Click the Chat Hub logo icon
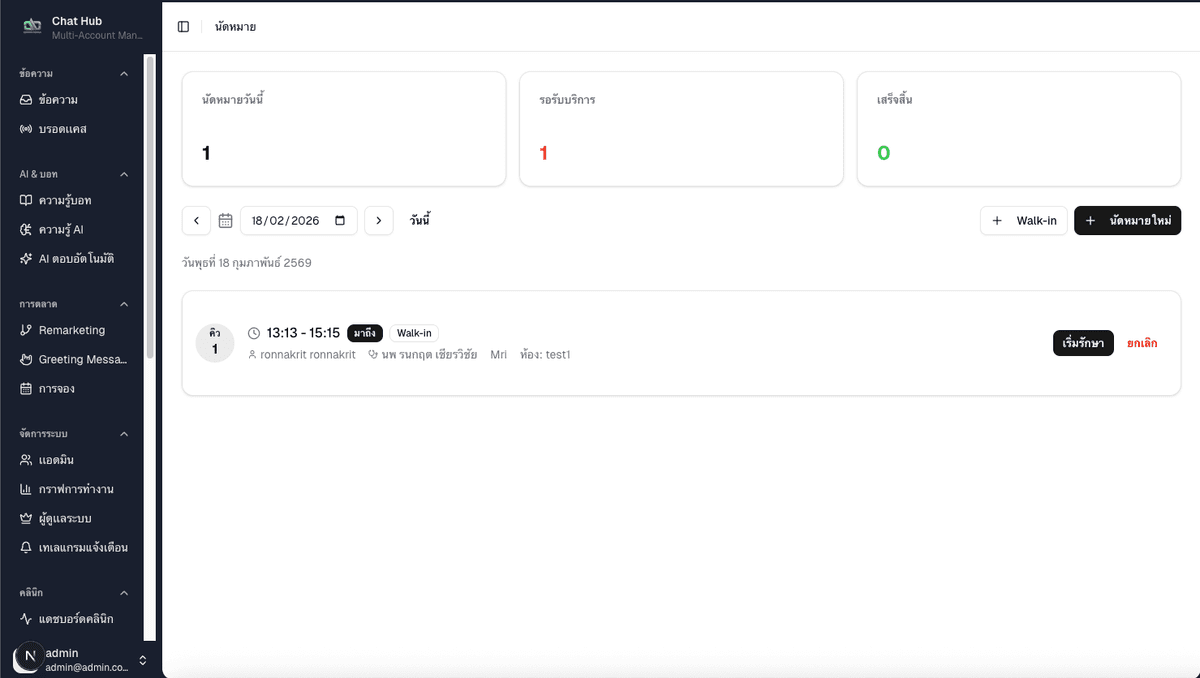1200x678 pixels. pos(33,27)
